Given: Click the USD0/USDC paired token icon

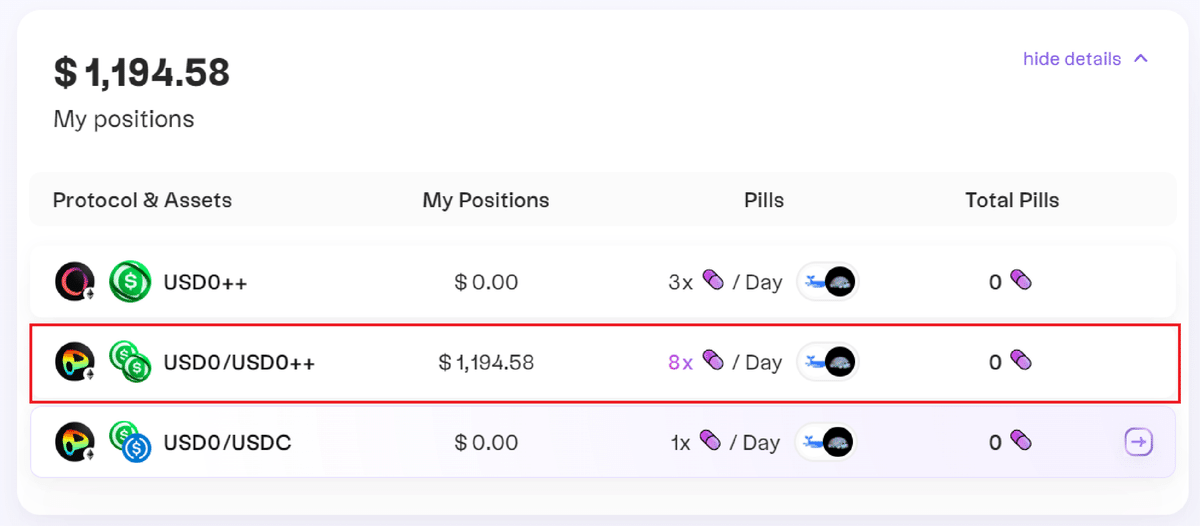Looking at the screenshot, I should 130,442.
